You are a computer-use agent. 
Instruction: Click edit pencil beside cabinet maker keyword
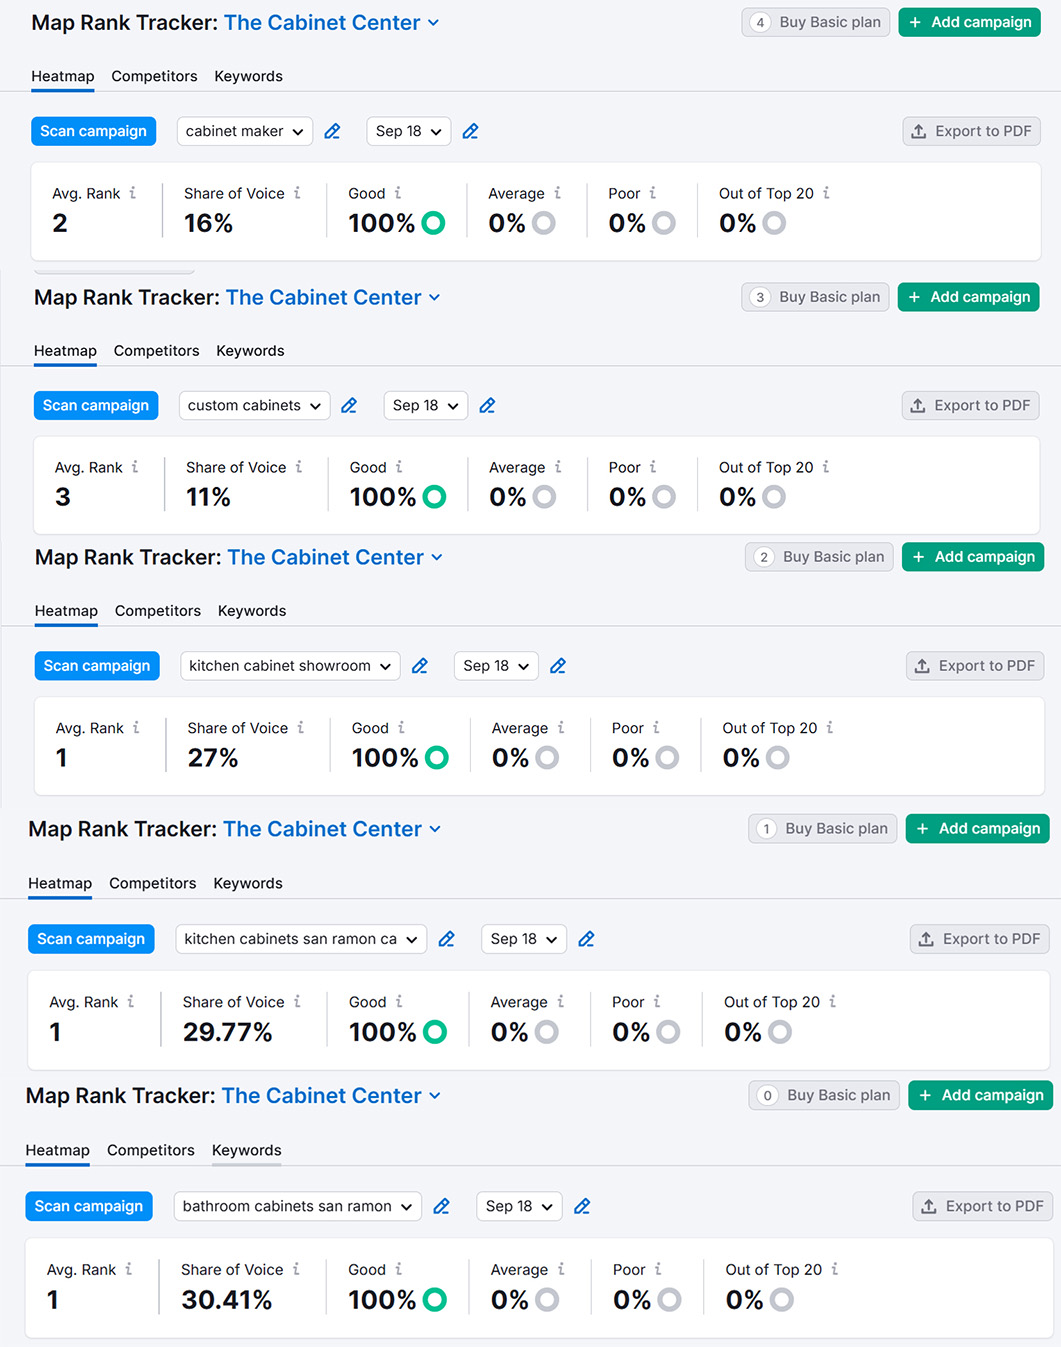pos(333,131)
